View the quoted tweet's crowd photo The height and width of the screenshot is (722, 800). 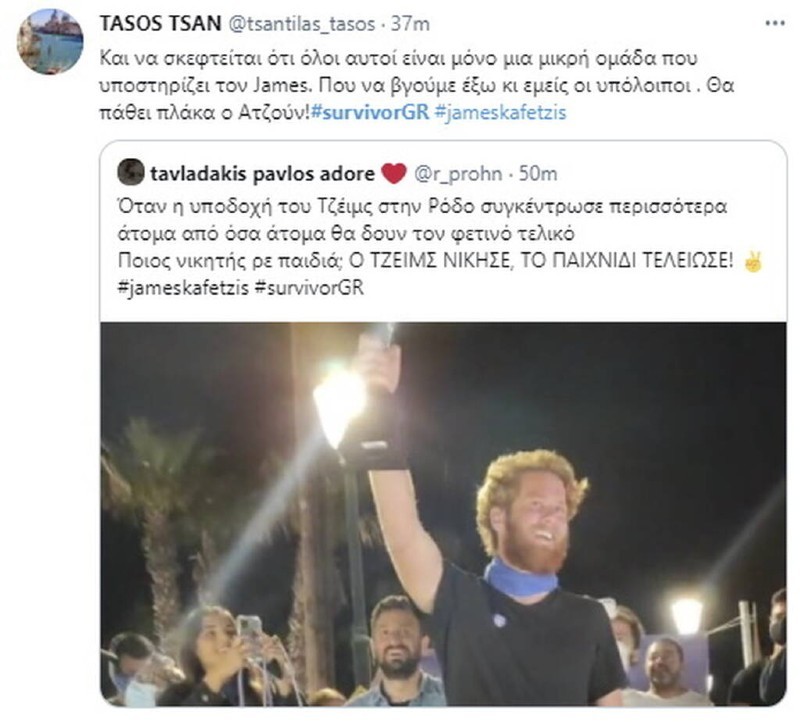click(x=443, y=514)
